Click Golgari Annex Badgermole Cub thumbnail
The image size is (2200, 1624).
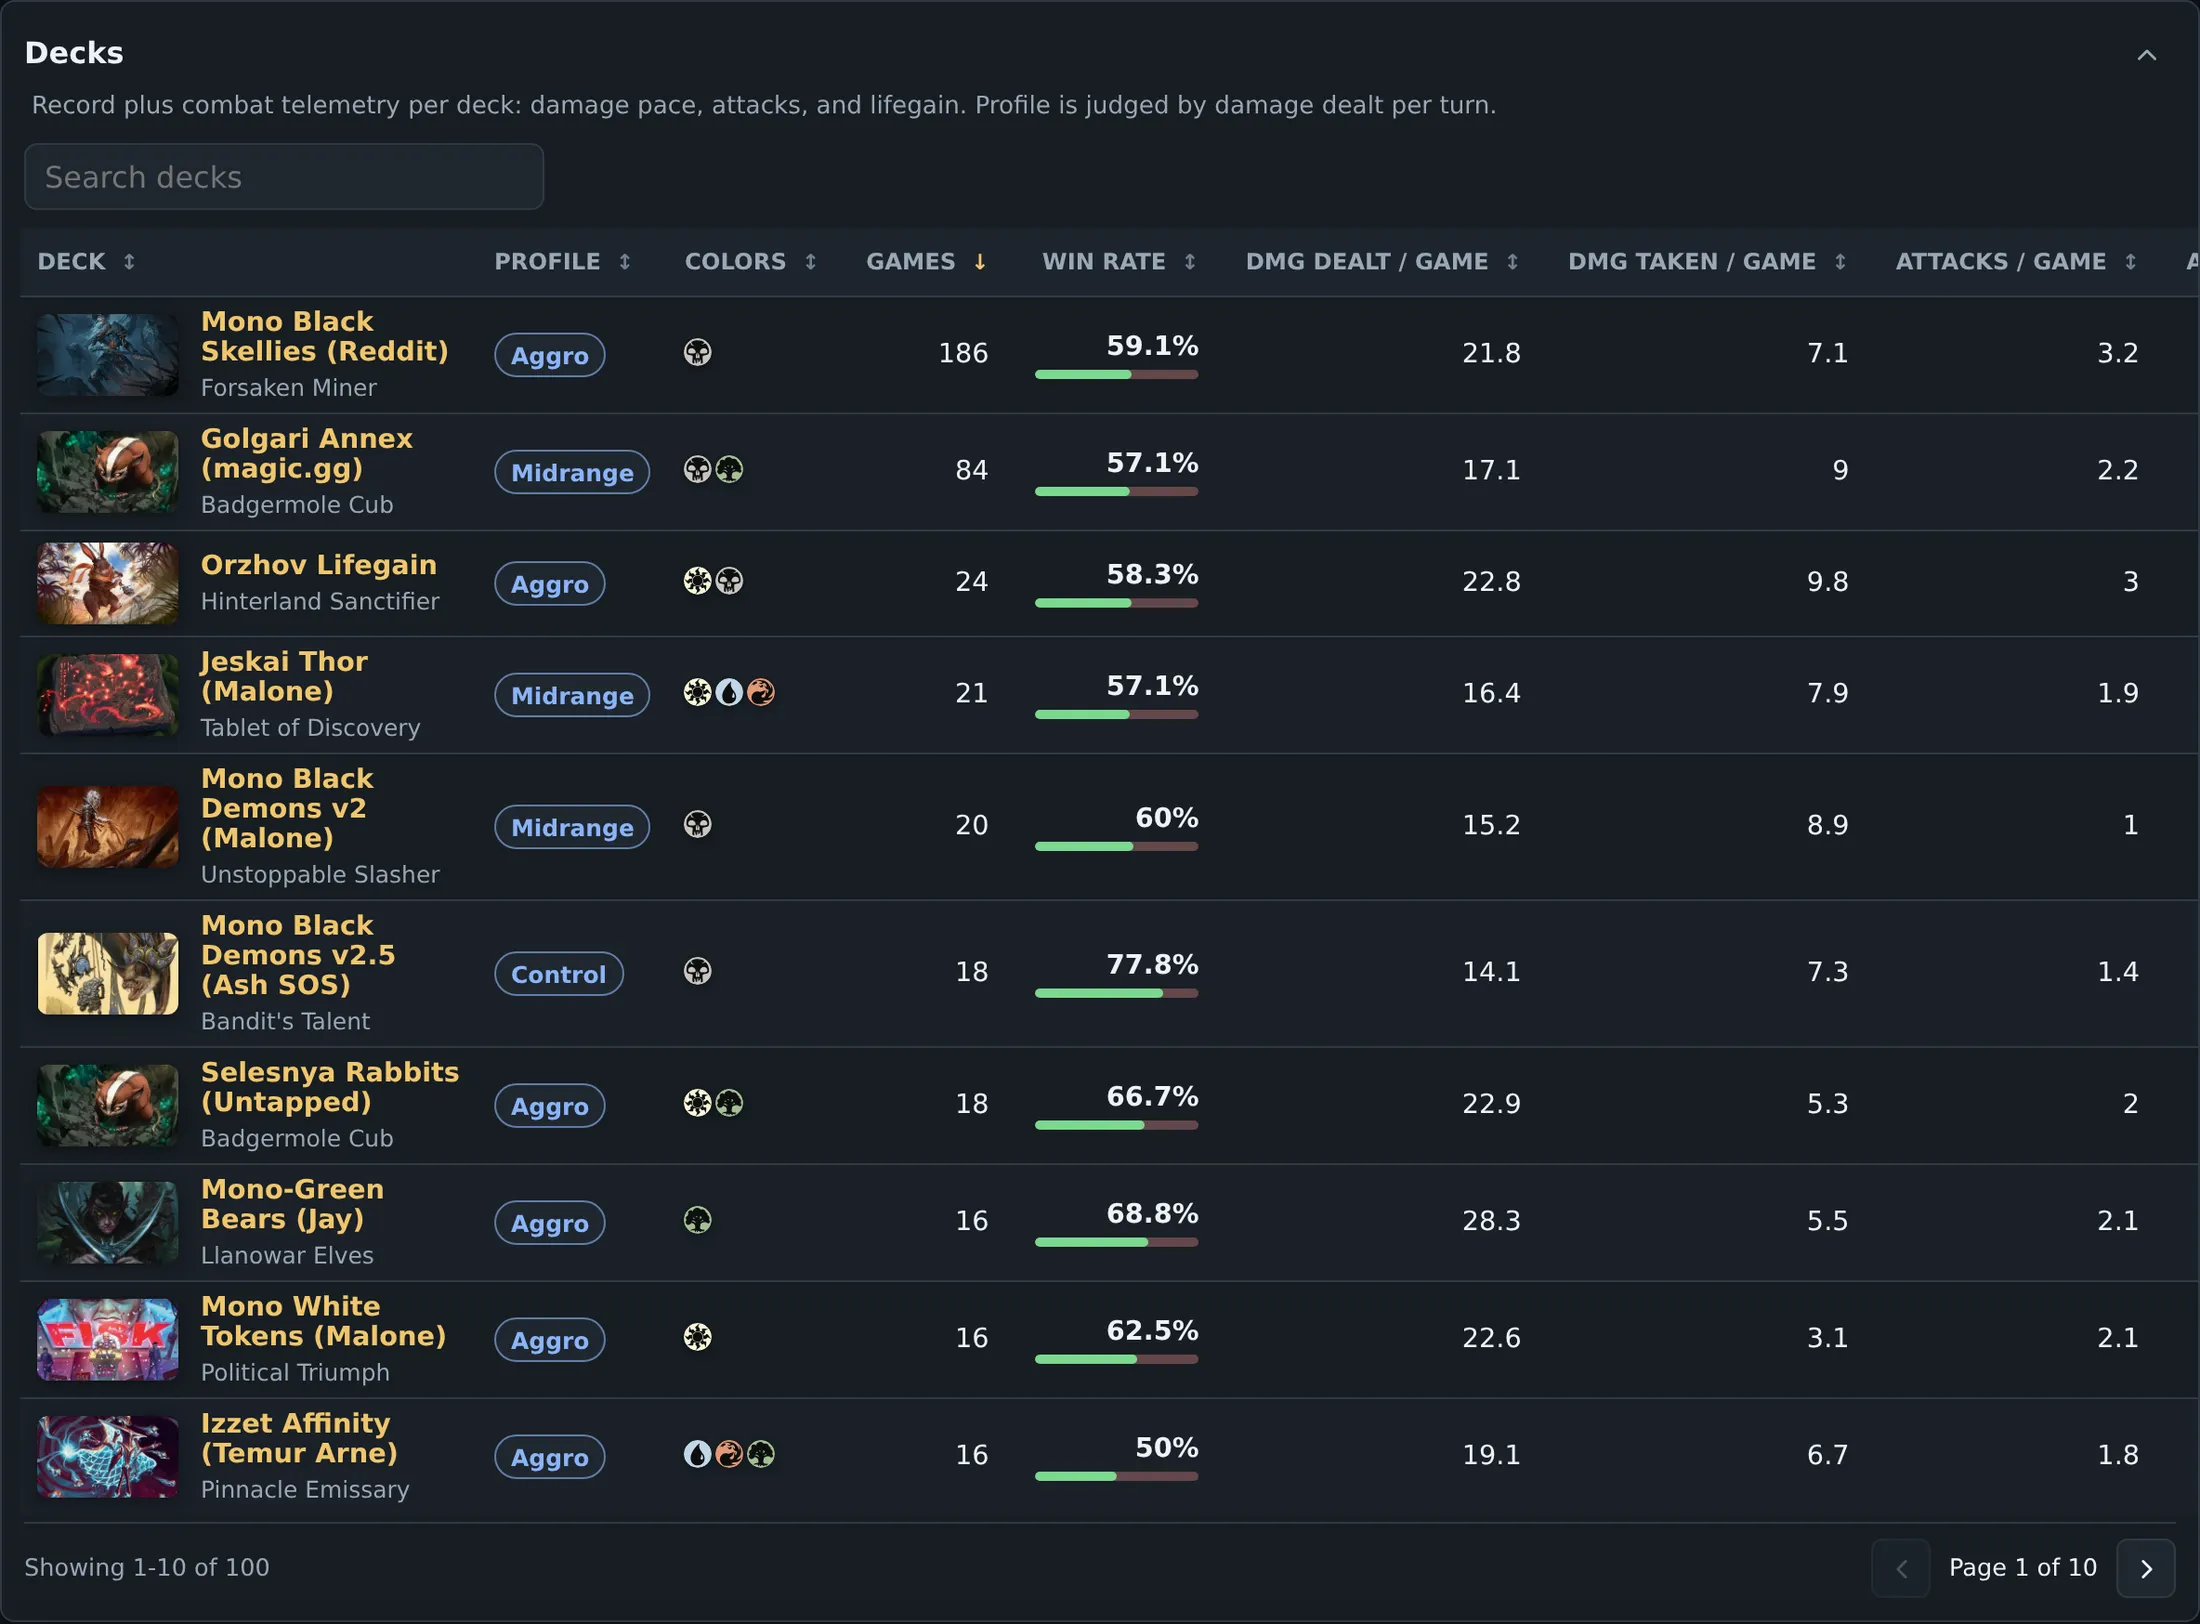108,472
